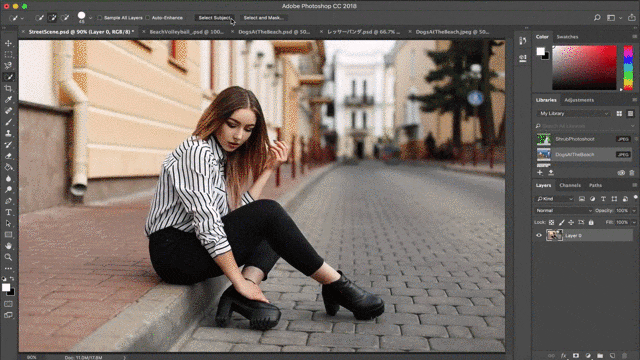Switch to the Channels tab
640x360 pixels.
570,185
